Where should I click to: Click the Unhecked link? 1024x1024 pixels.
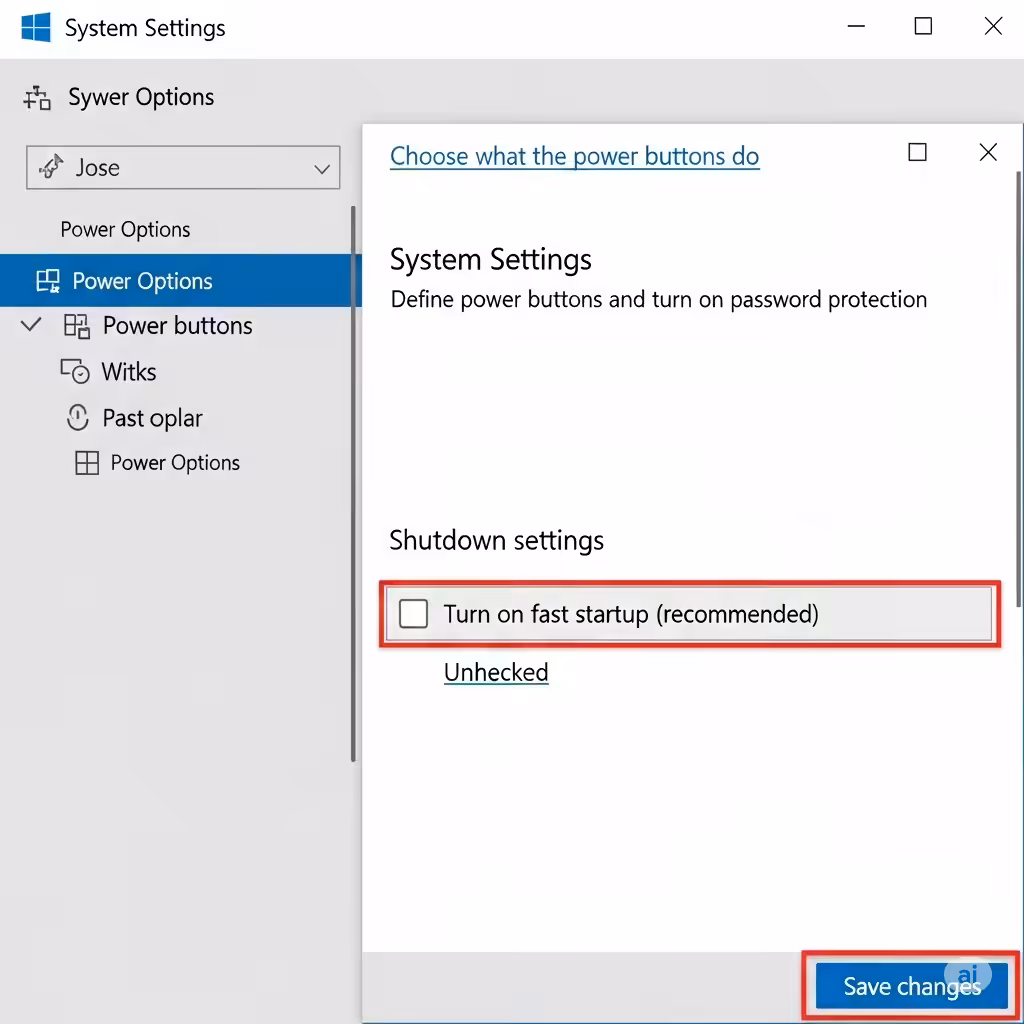click(x=496, y=672)
